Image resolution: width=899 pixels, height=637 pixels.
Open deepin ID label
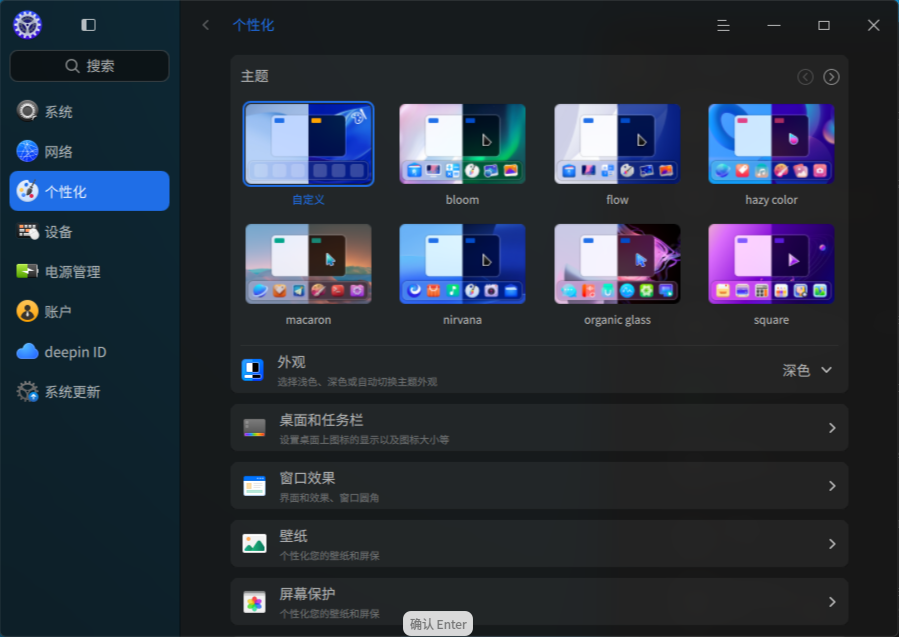[x=76, y=352]
